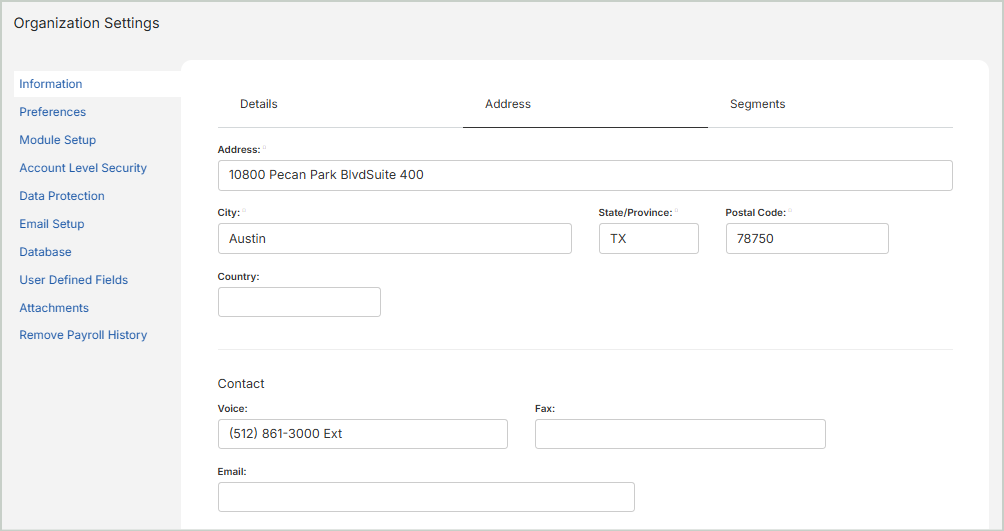Image resolution: width=1004 pixels, height=531 pixels.
Task: Open the Information settings section
Action: tap(51, 84)
